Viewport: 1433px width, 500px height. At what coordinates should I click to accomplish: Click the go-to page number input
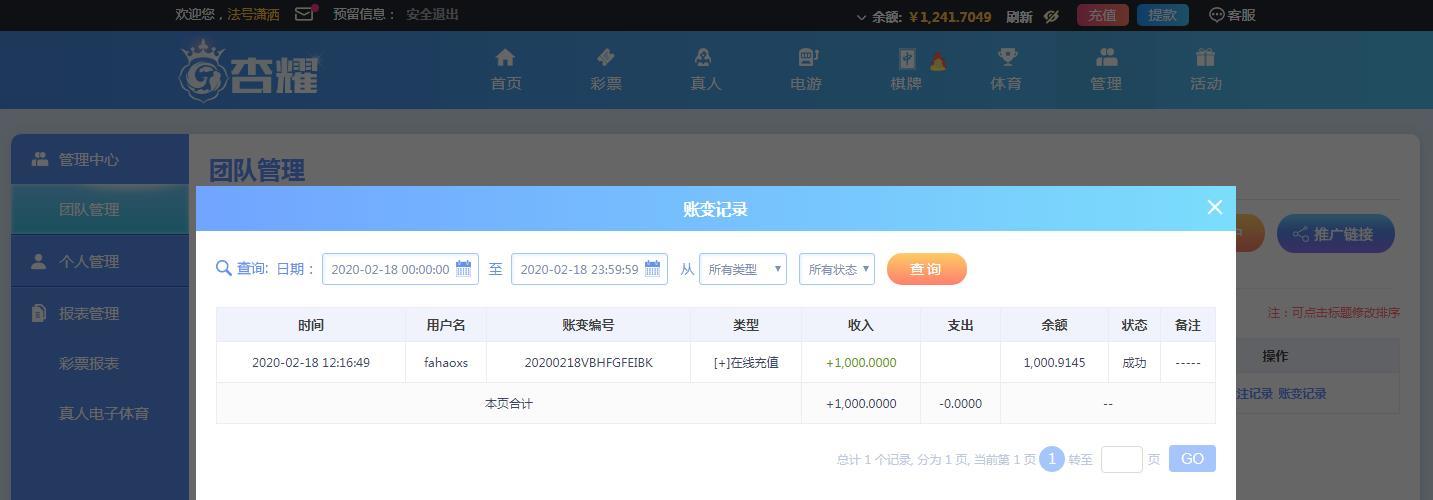1122,459
